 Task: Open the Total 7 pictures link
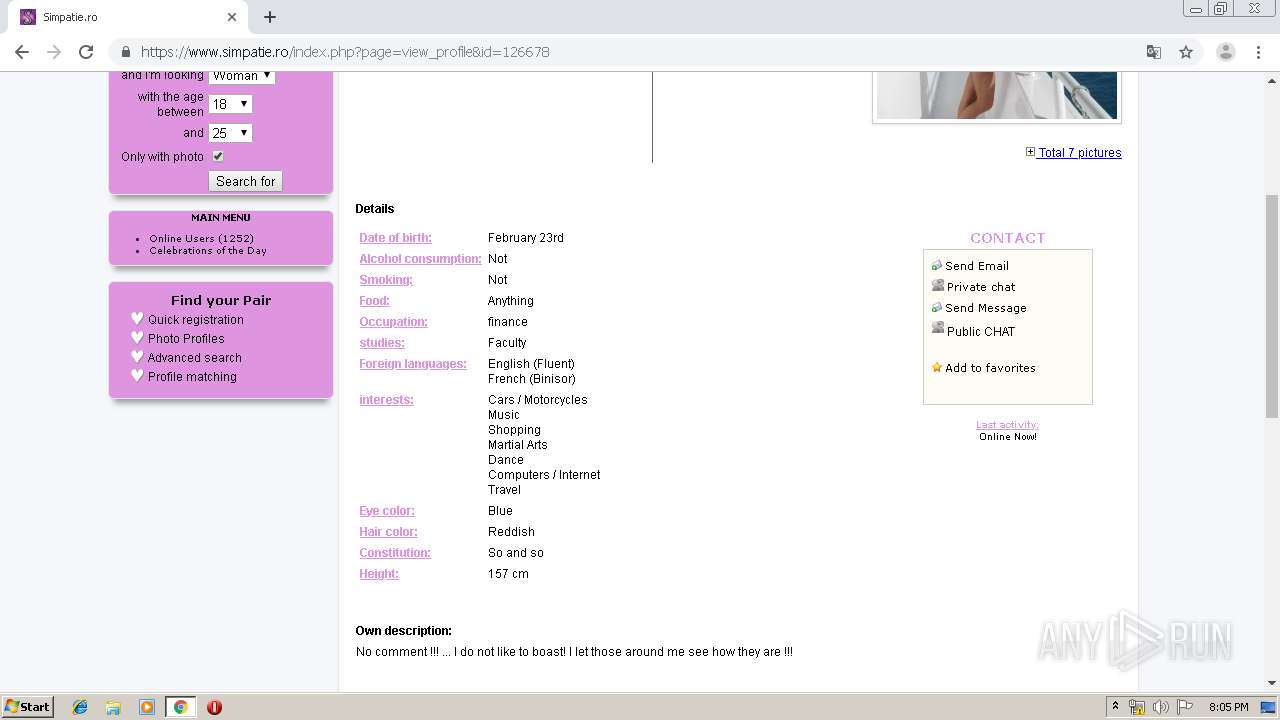[x=1080, y=152]
